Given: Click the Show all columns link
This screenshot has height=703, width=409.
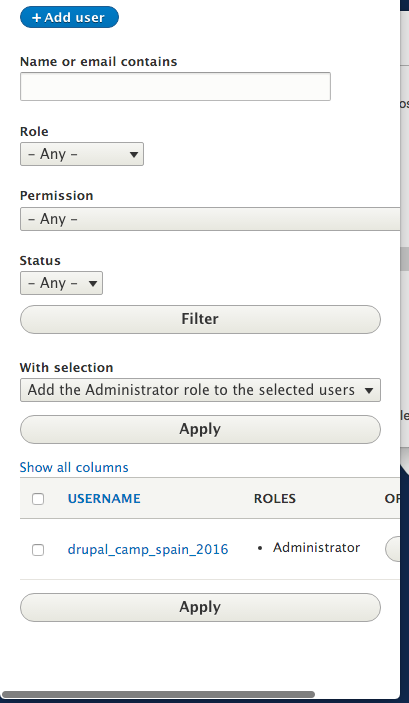Looking at the screenshot, I should click(74, 468).
